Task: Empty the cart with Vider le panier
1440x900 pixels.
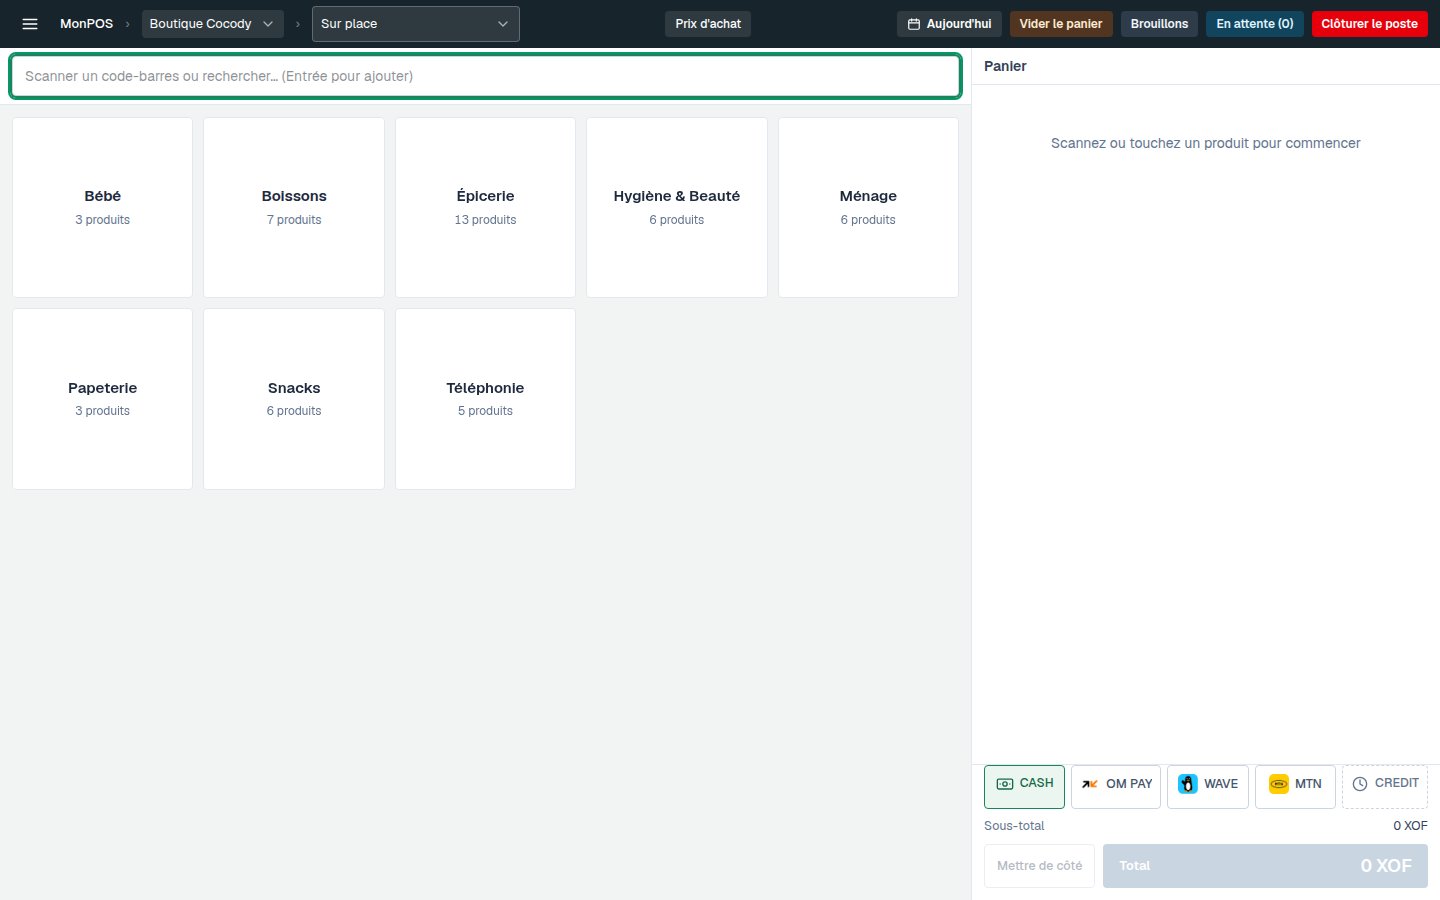Action: [1061, 24]
